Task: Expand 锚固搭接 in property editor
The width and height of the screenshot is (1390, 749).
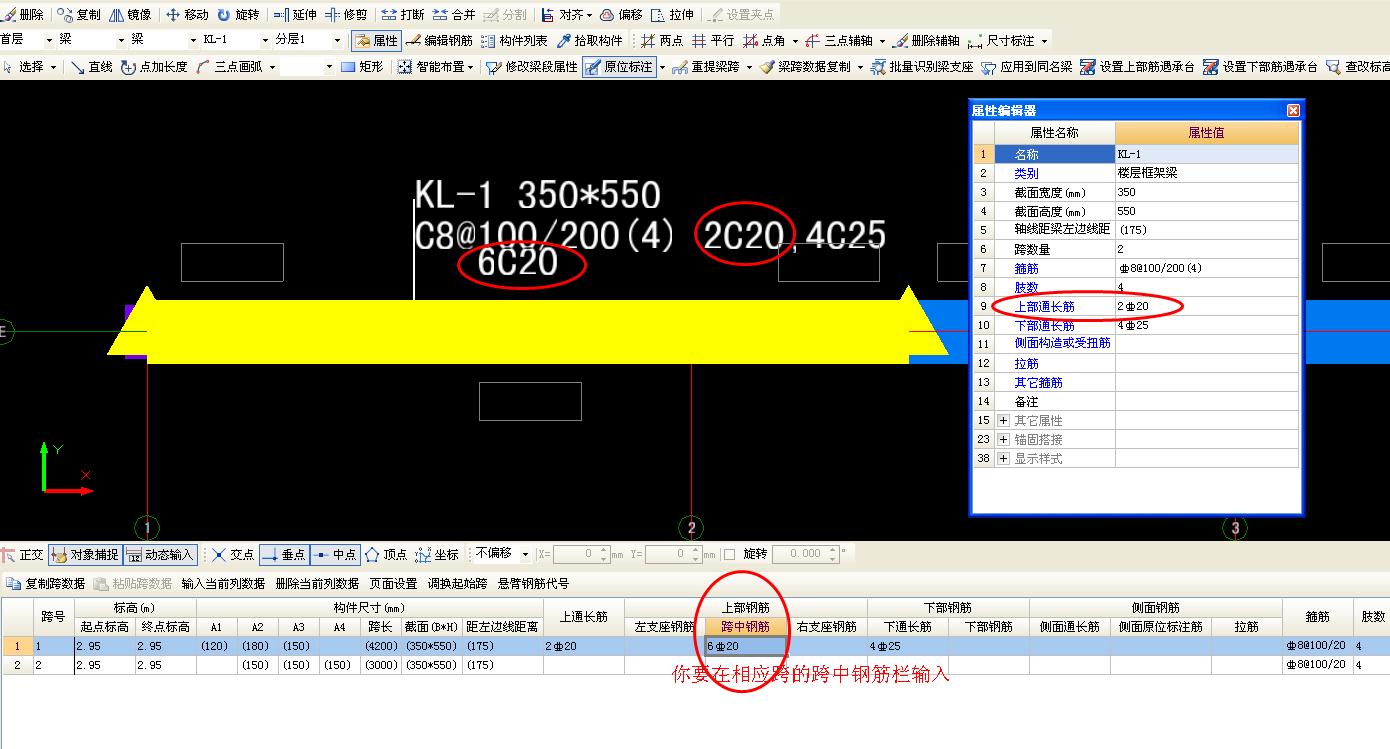Action: [x=1004, y=440]
